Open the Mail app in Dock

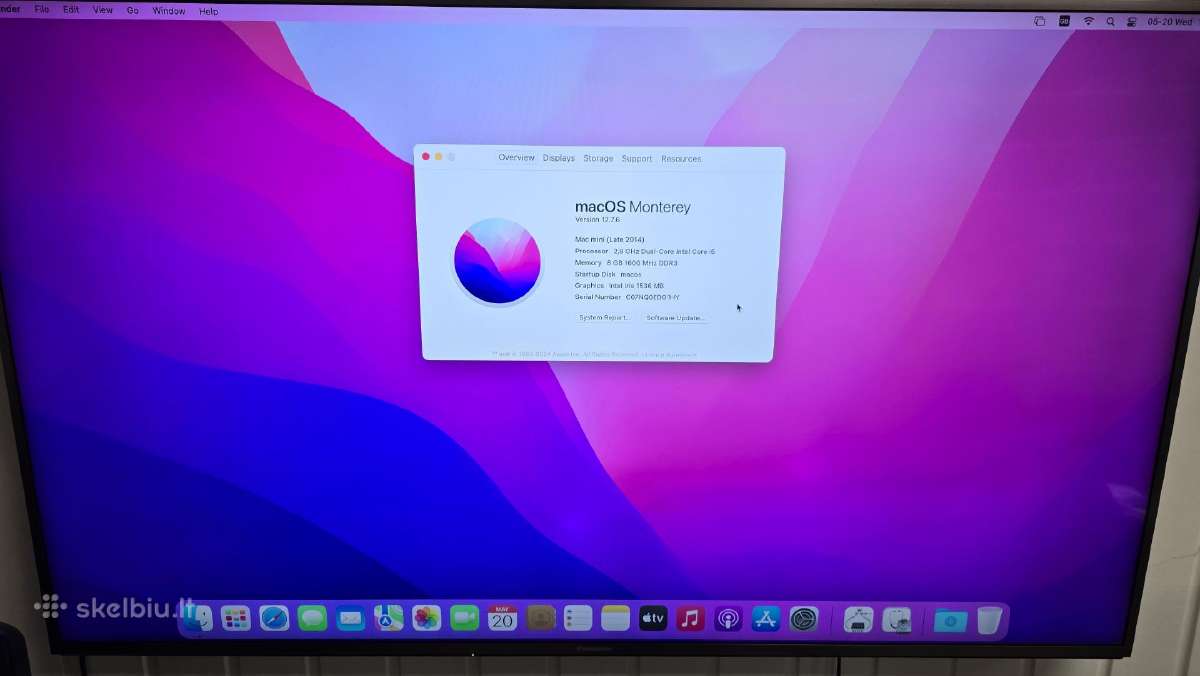click(350, 618)
